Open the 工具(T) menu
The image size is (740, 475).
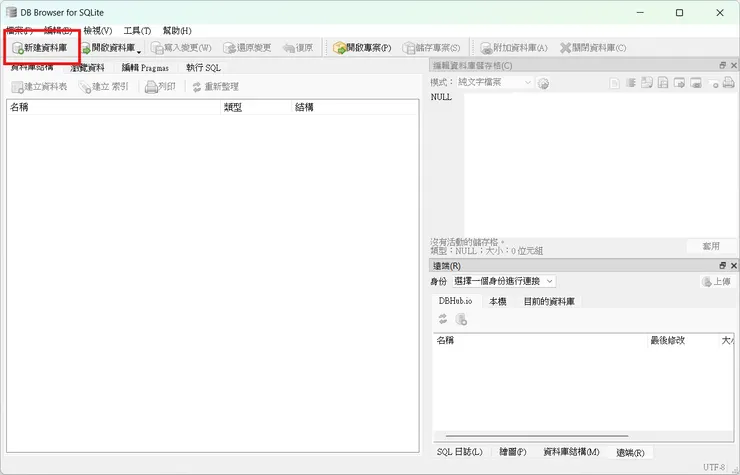click(x=137, y=31)
